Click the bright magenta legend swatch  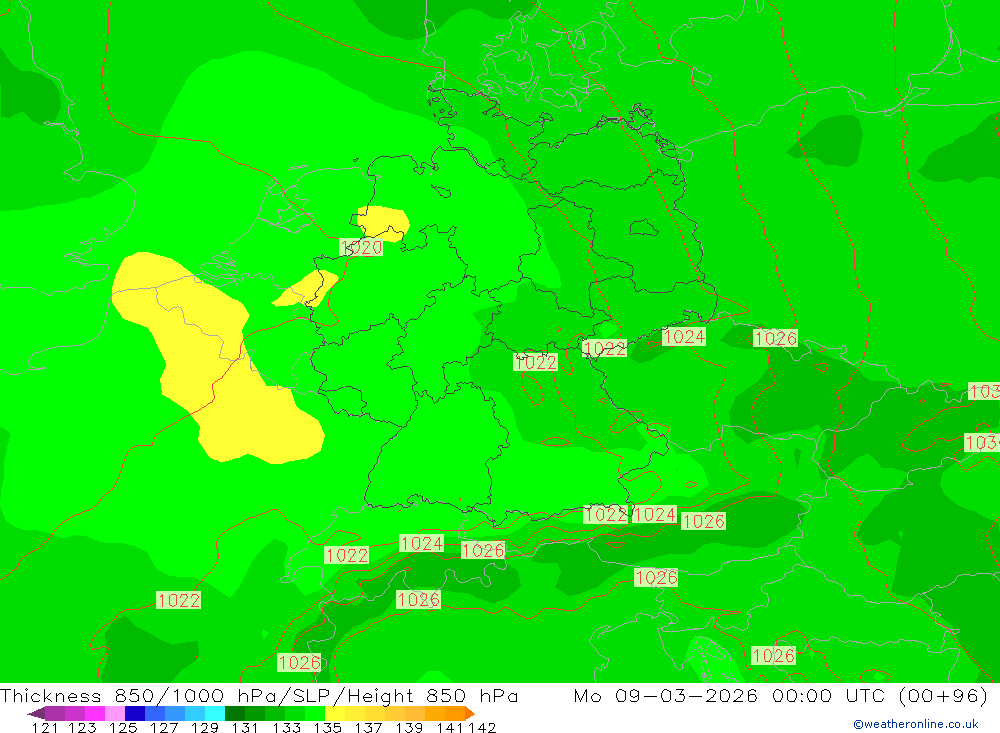coord(95,713)
